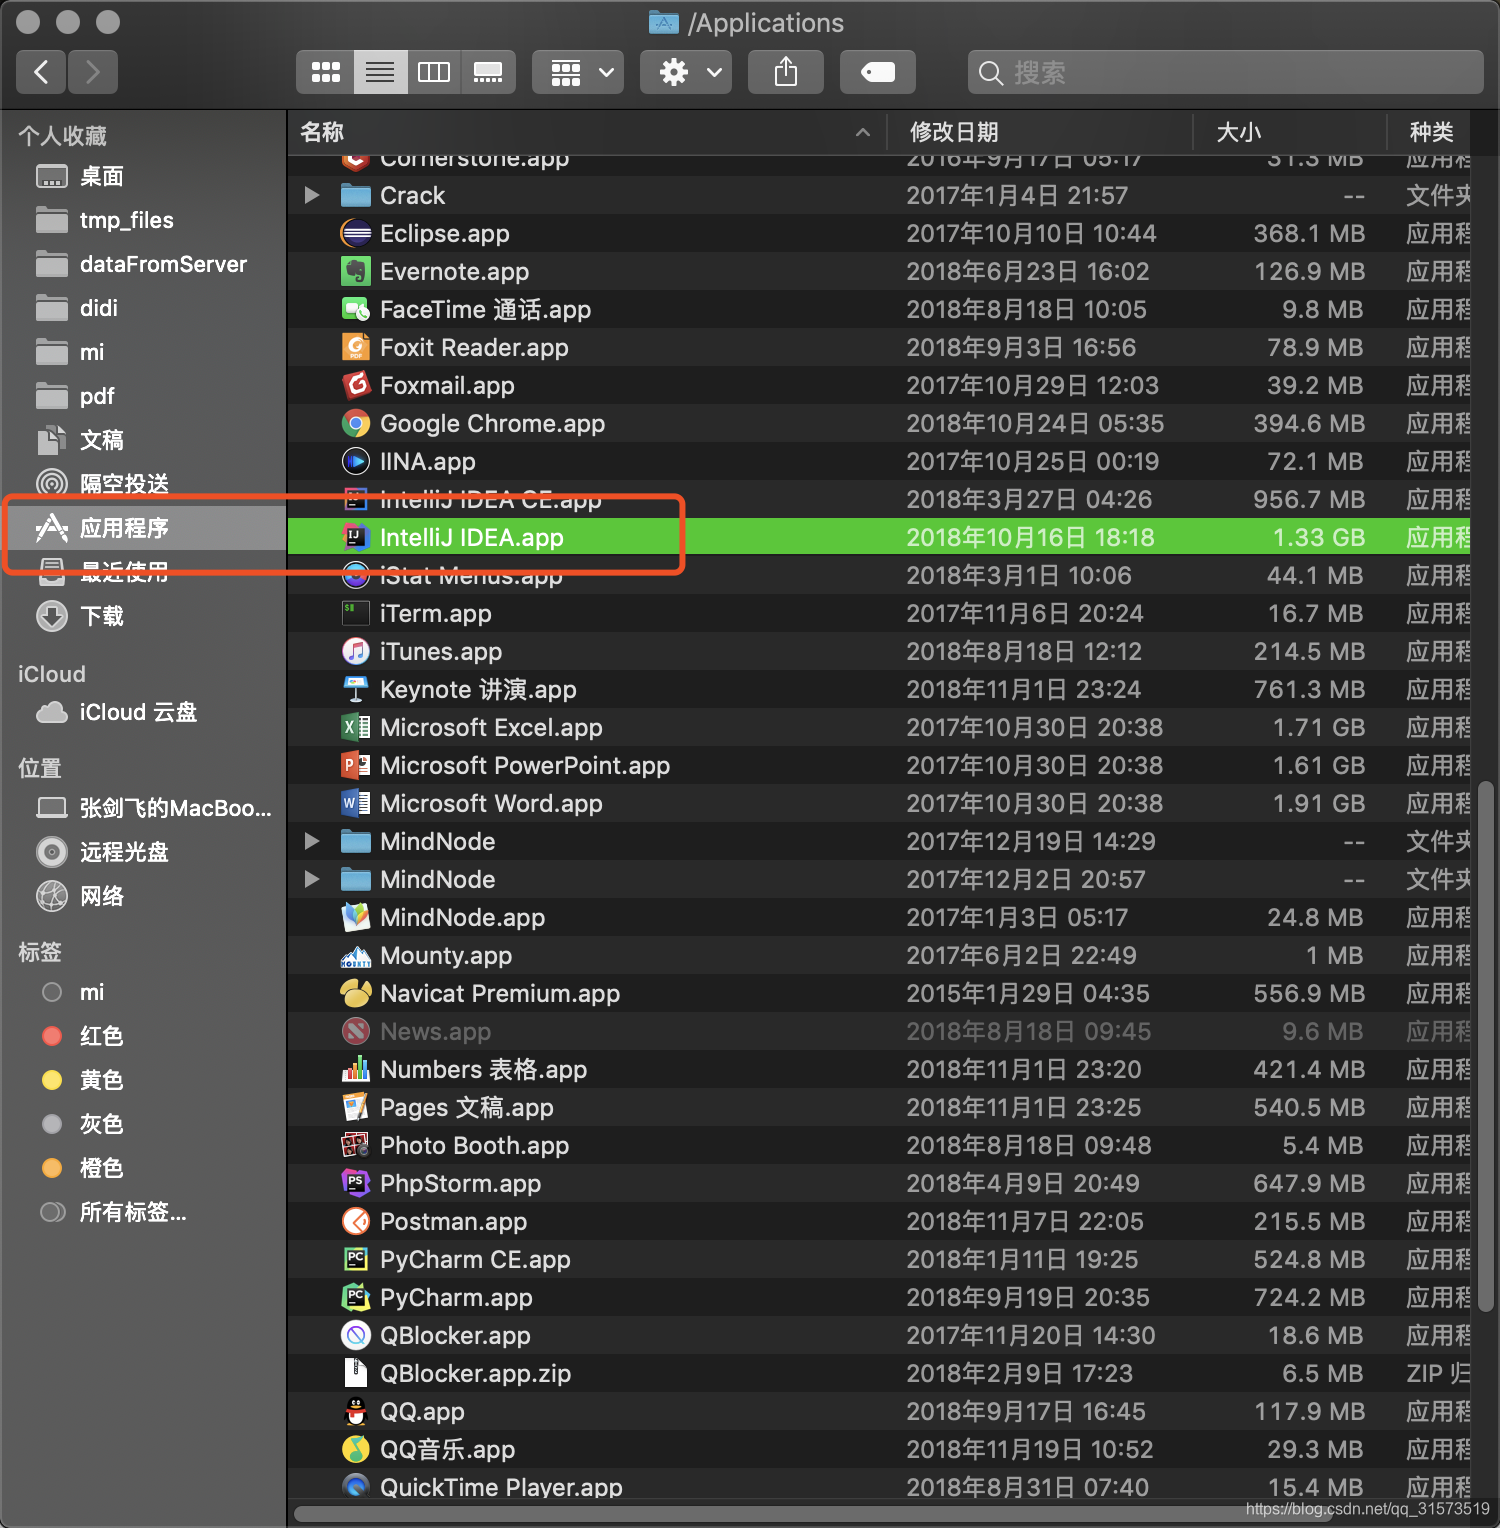1500x1528 pixels.
Task: Select the Foxit Reader.app icon
Action: point(356,347)
